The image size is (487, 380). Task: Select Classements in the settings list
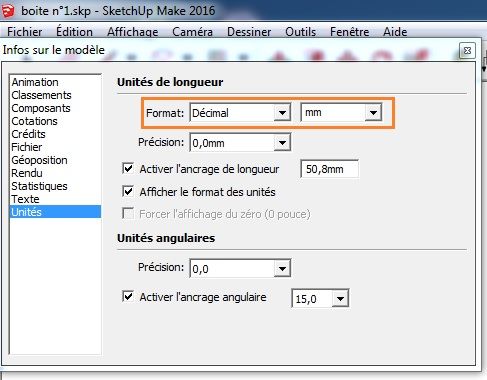coord(55,95)
